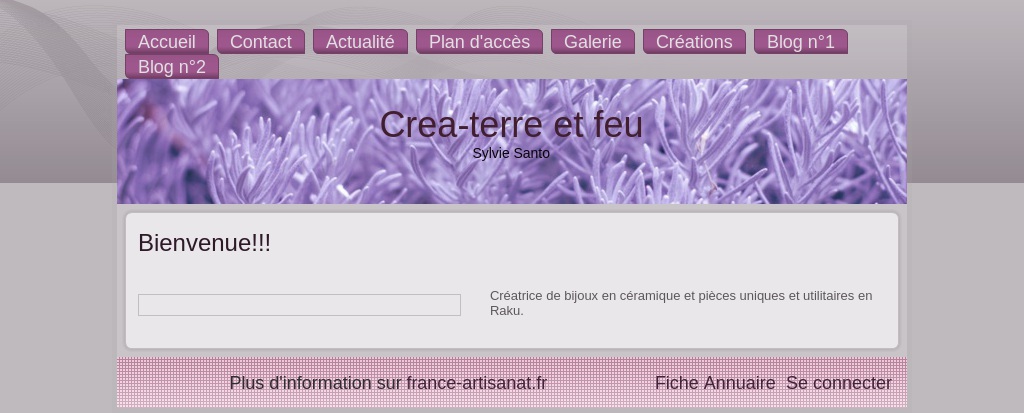Screen dimensions: 1024x413
Task: Go to the Contact page
Action: coord(261,42)
